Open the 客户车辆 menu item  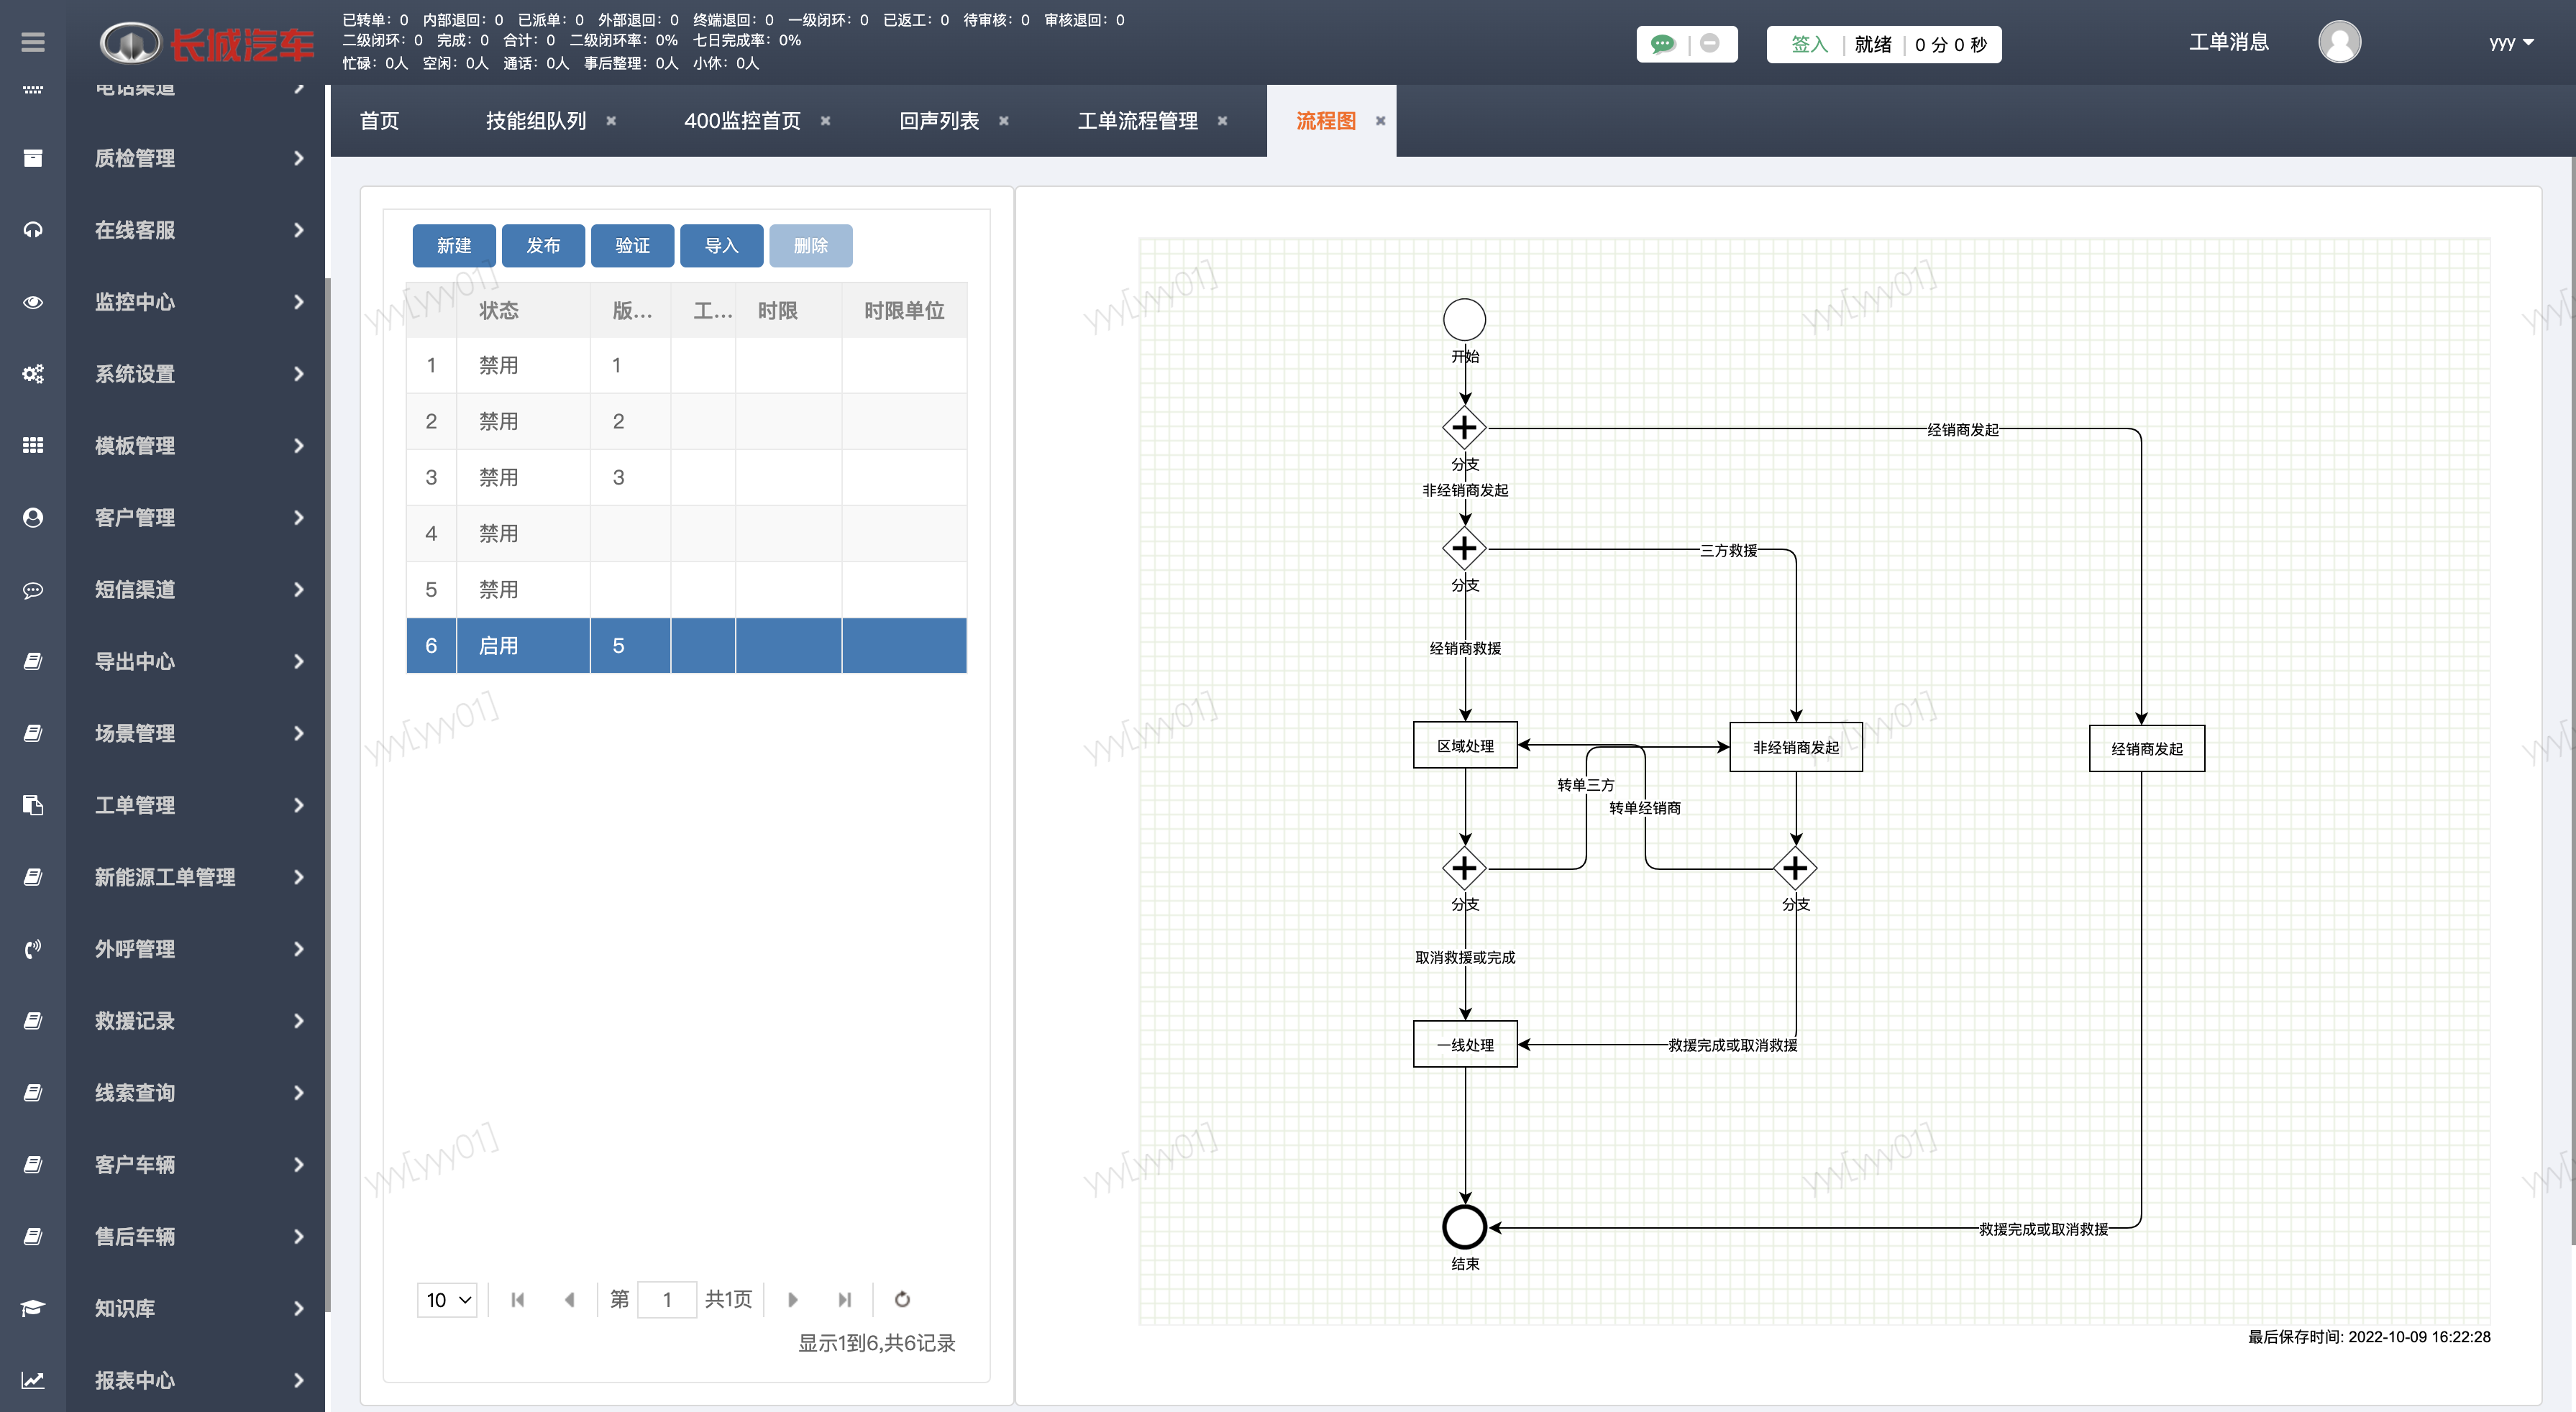[x=195, y=1165]
